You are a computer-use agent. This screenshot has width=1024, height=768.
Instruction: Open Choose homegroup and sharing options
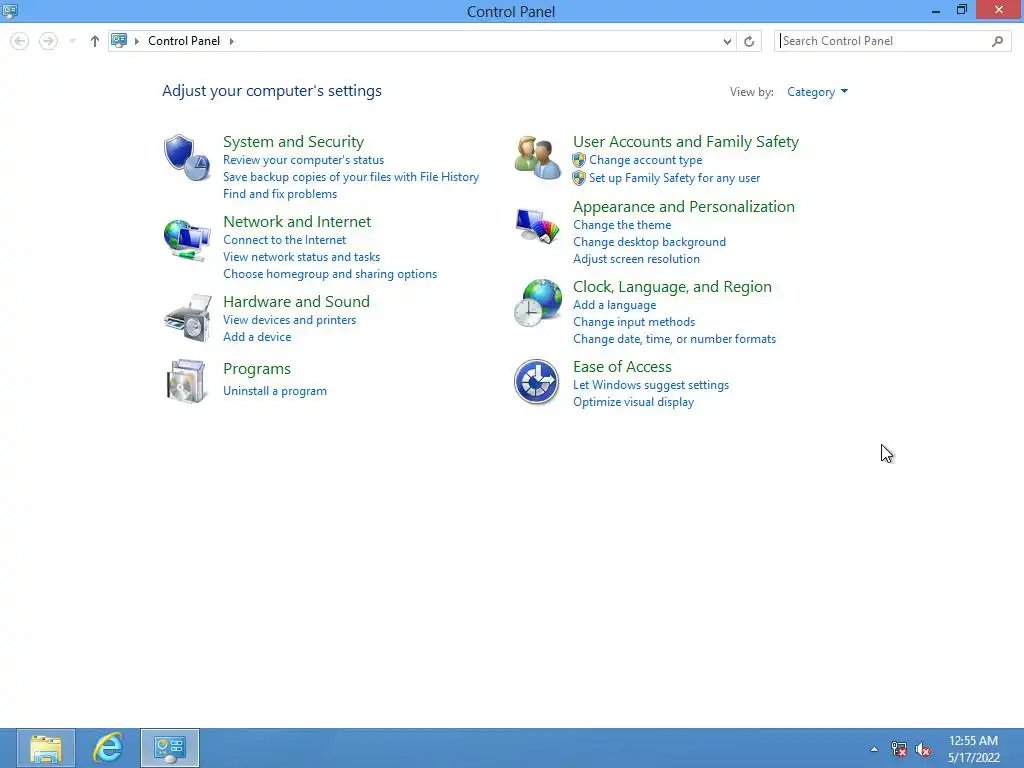click(x=330, y=274)
